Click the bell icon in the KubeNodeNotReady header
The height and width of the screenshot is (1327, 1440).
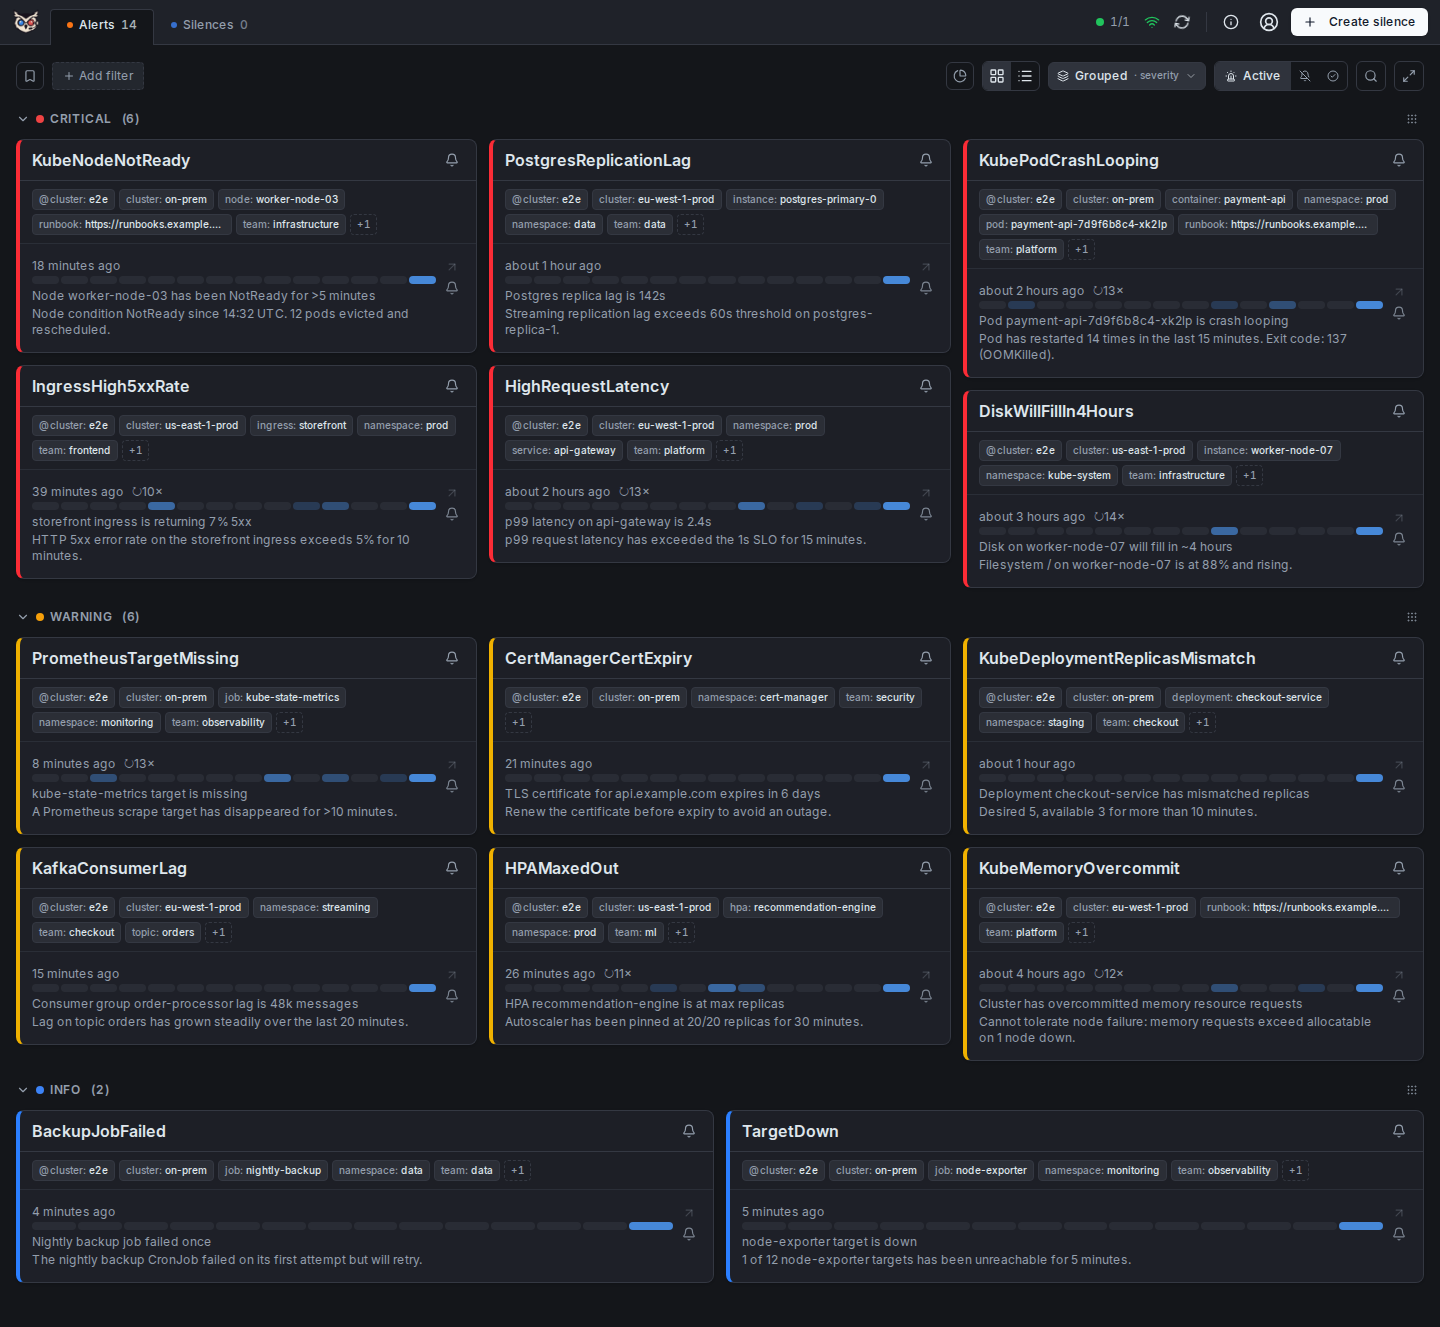click(452, 160)
